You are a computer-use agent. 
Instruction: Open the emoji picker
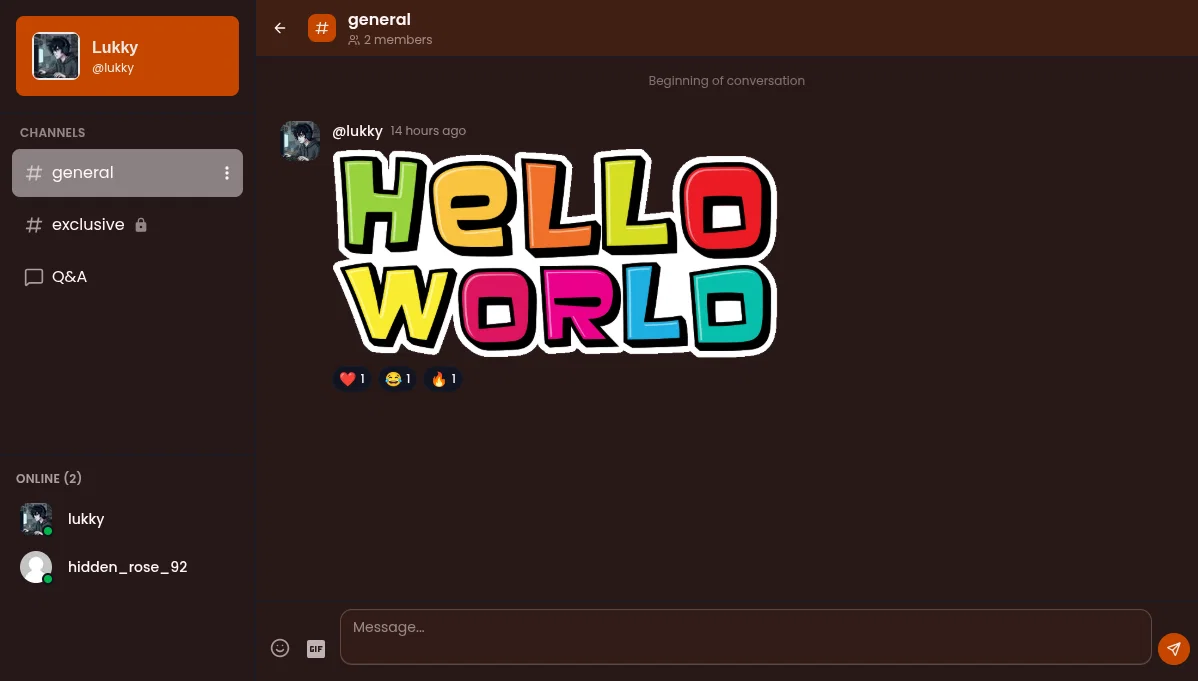pyautogui.click(x=280, y=648)
